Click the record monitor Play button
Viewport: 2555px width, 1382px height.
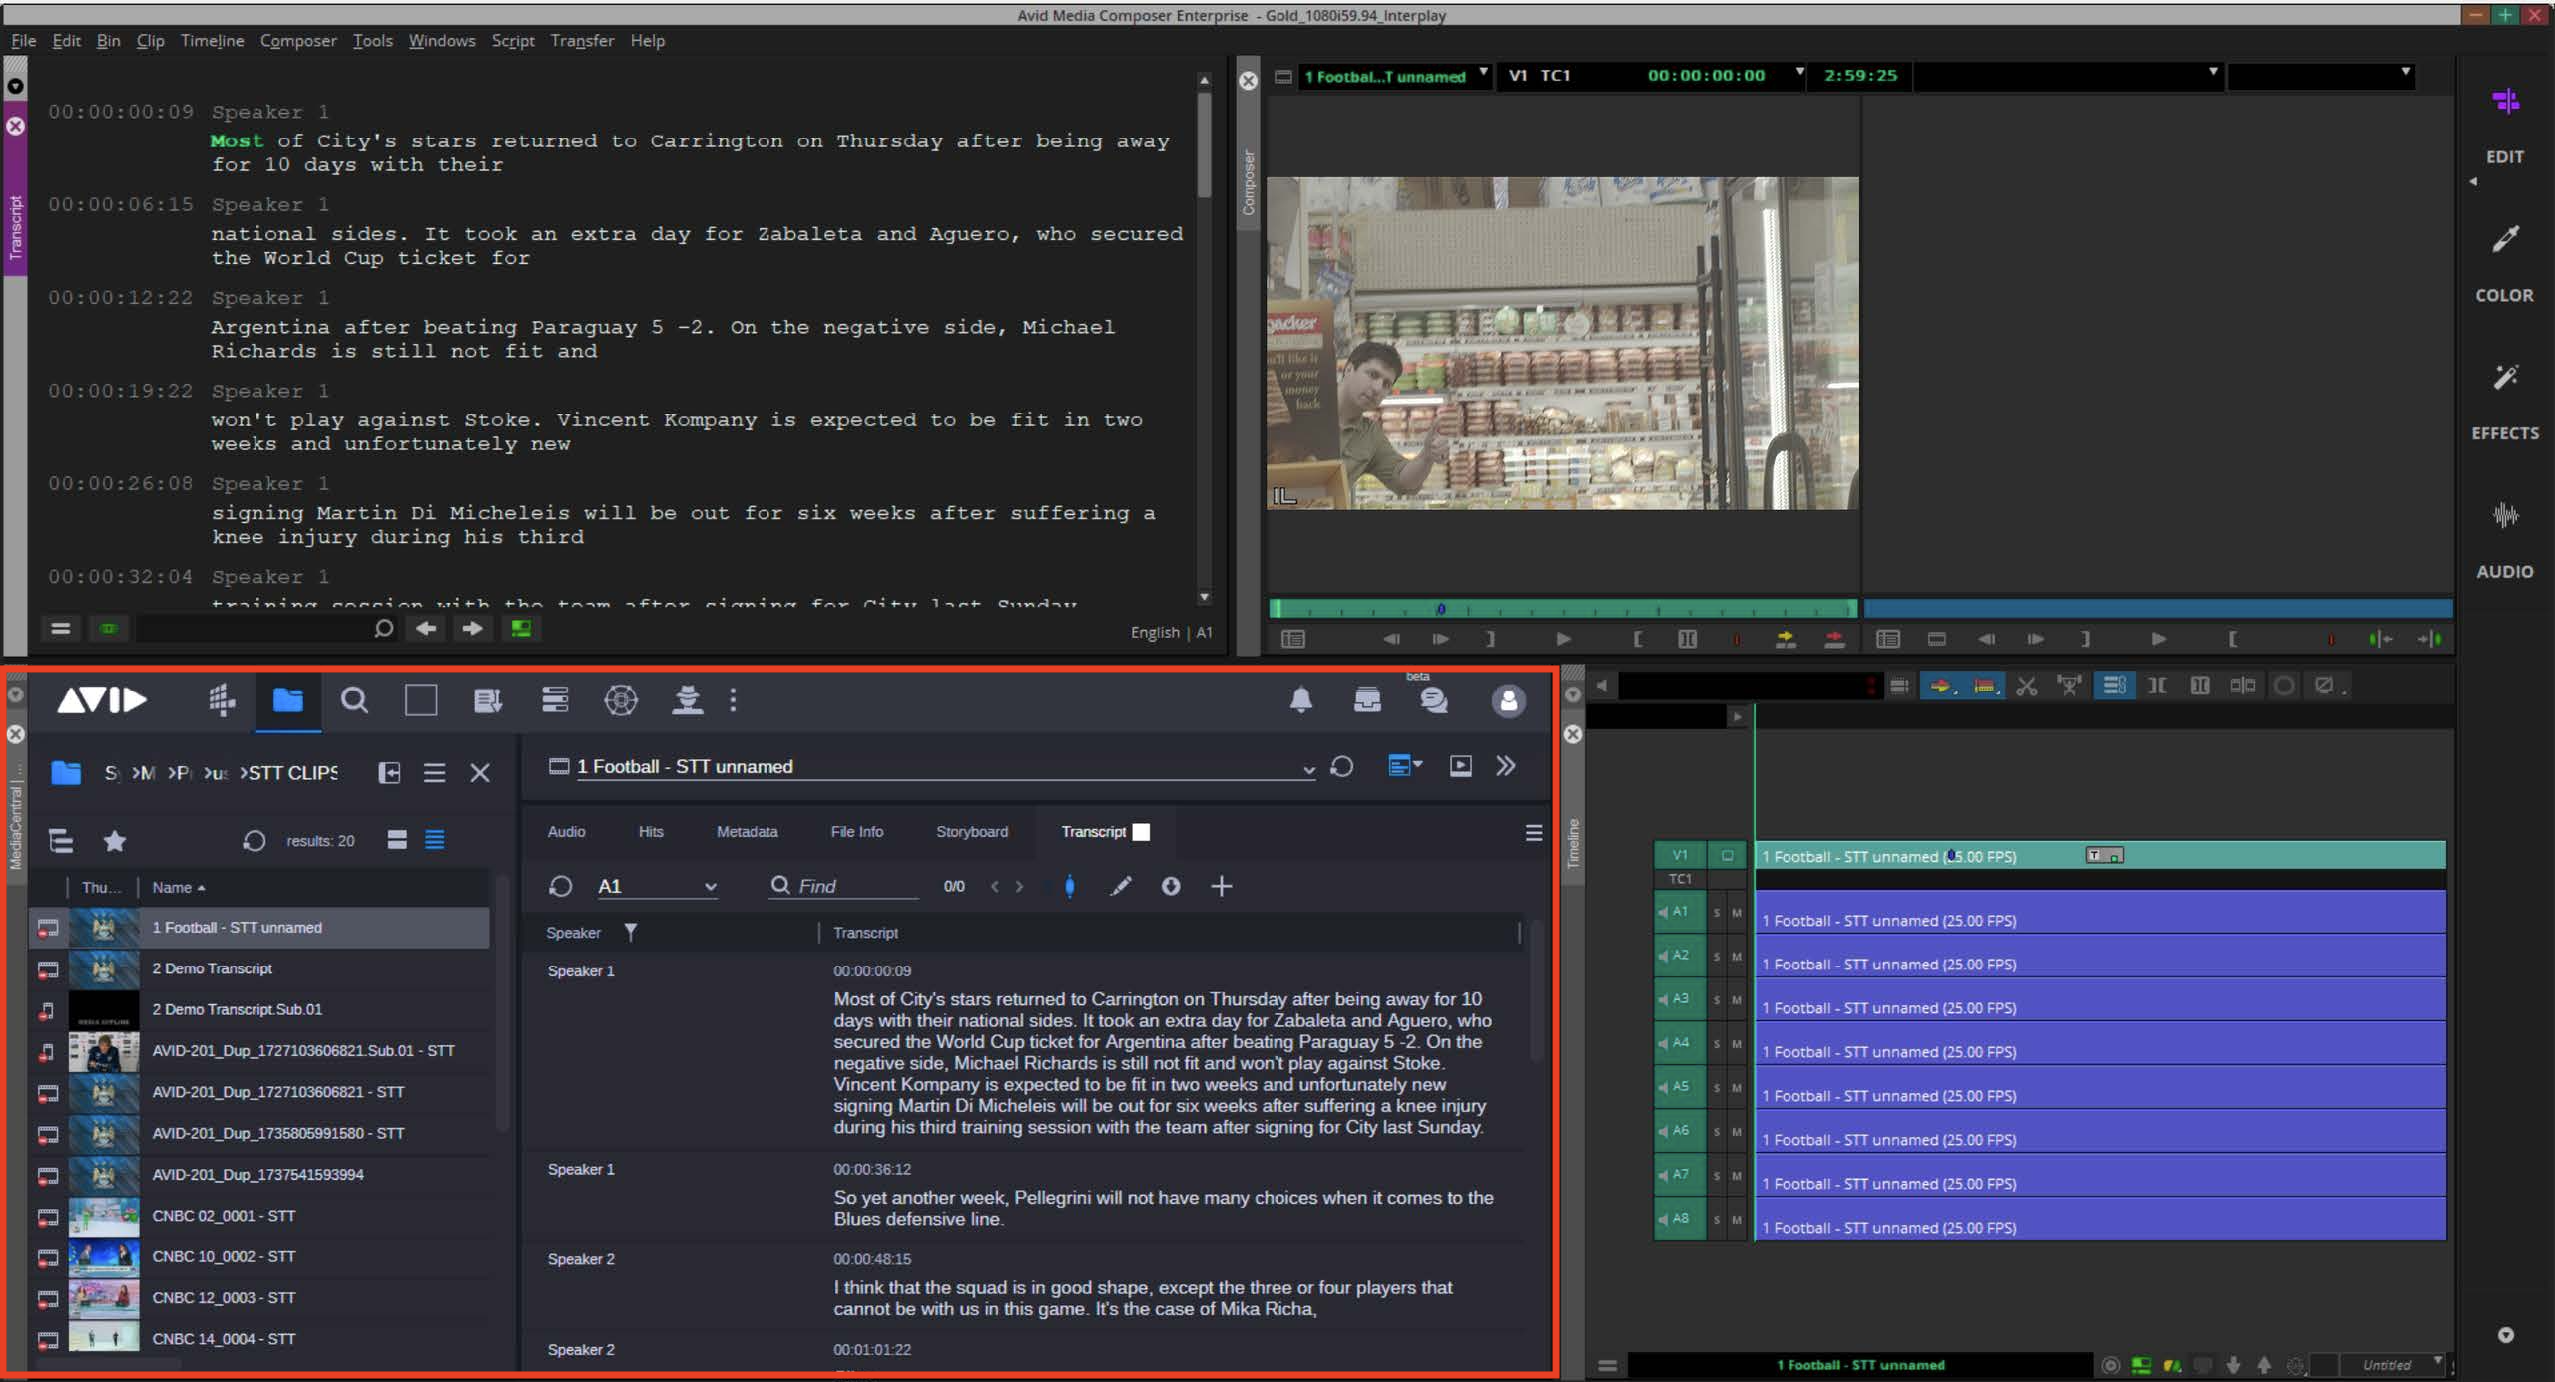(2158, 639)
